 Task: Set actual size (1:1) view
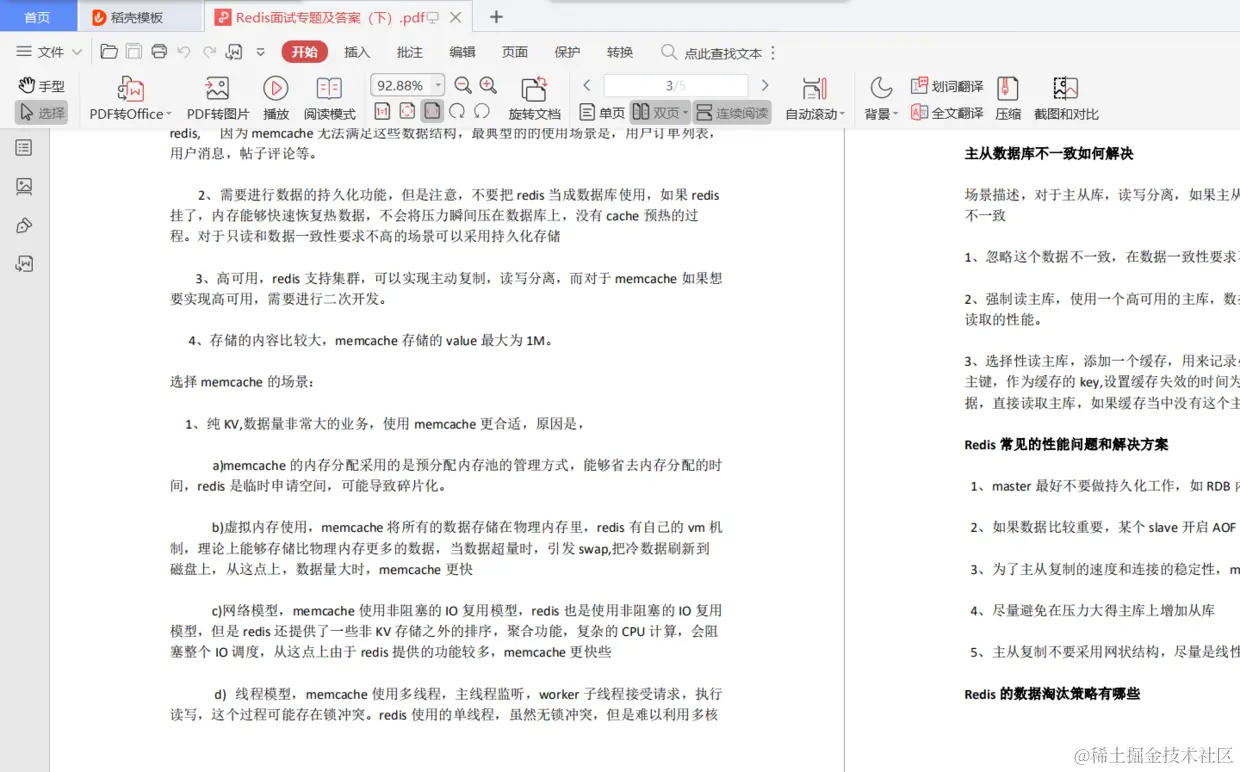coord(382,111)
